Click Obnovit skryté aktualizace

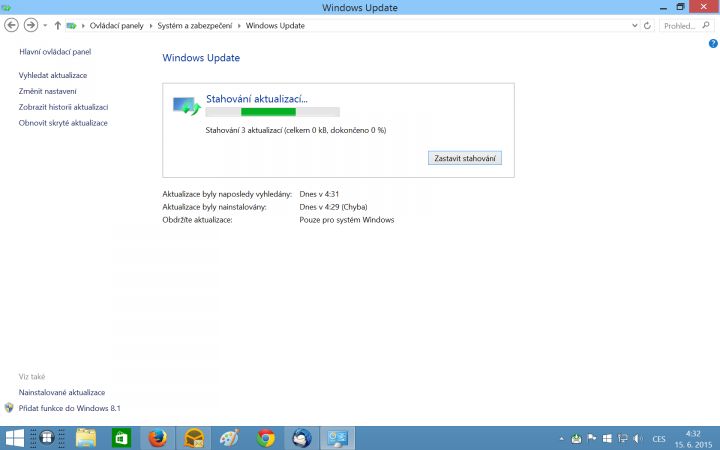[x=63, y=123]
